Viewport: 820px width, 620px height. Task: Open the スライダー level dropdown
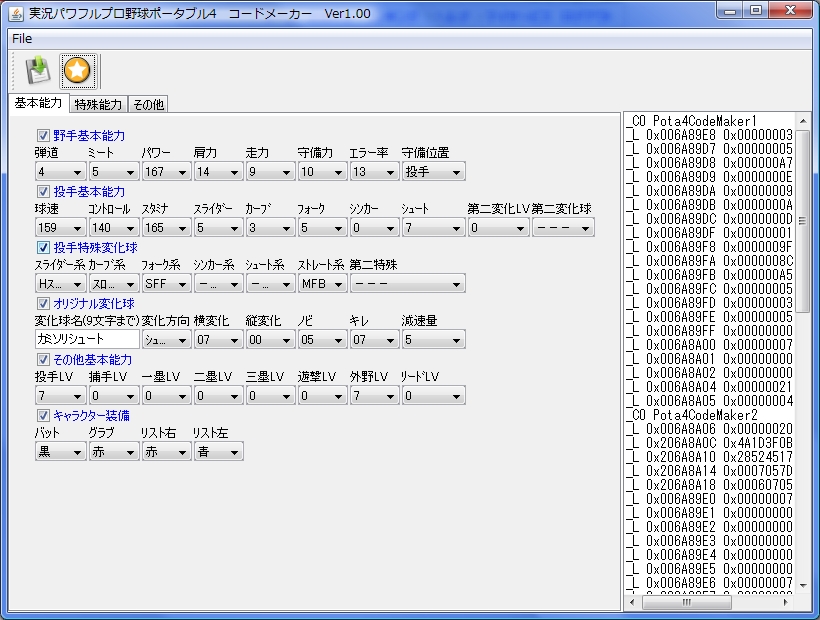tap(218, 227)
